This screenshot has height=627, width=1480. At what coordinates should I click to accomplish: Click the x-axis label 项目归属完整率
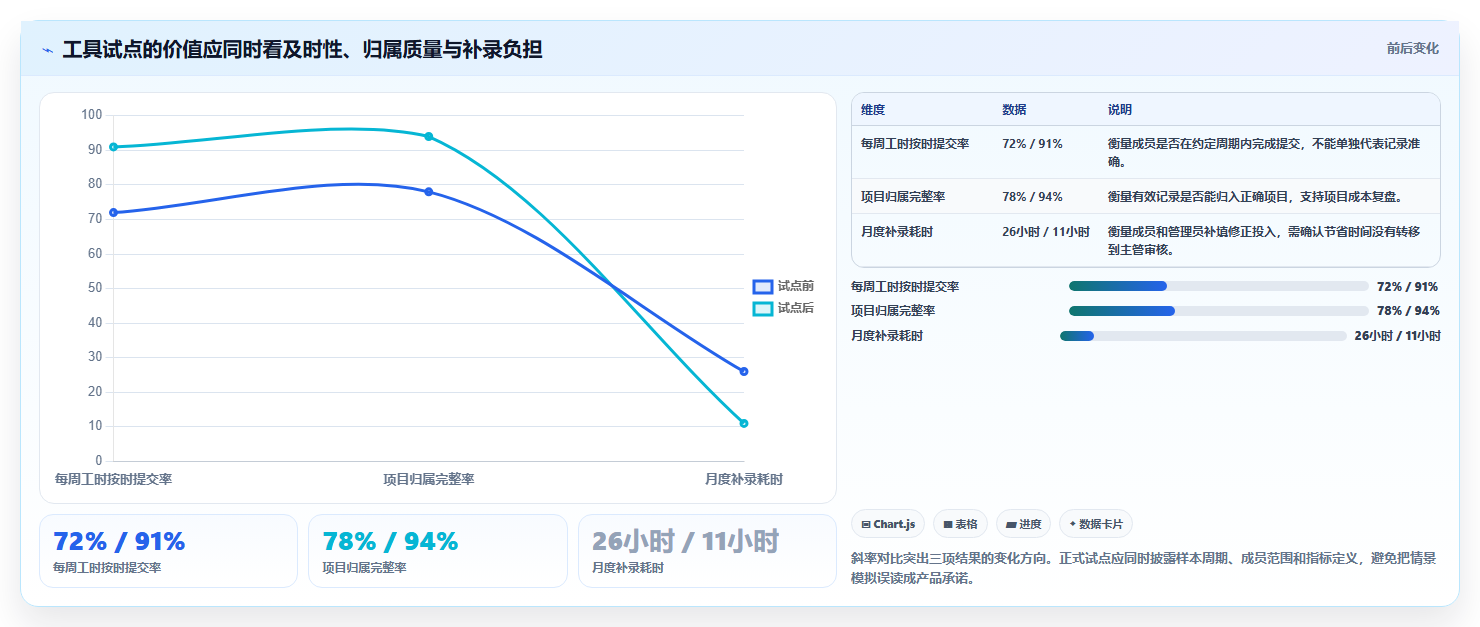[428, 480]
